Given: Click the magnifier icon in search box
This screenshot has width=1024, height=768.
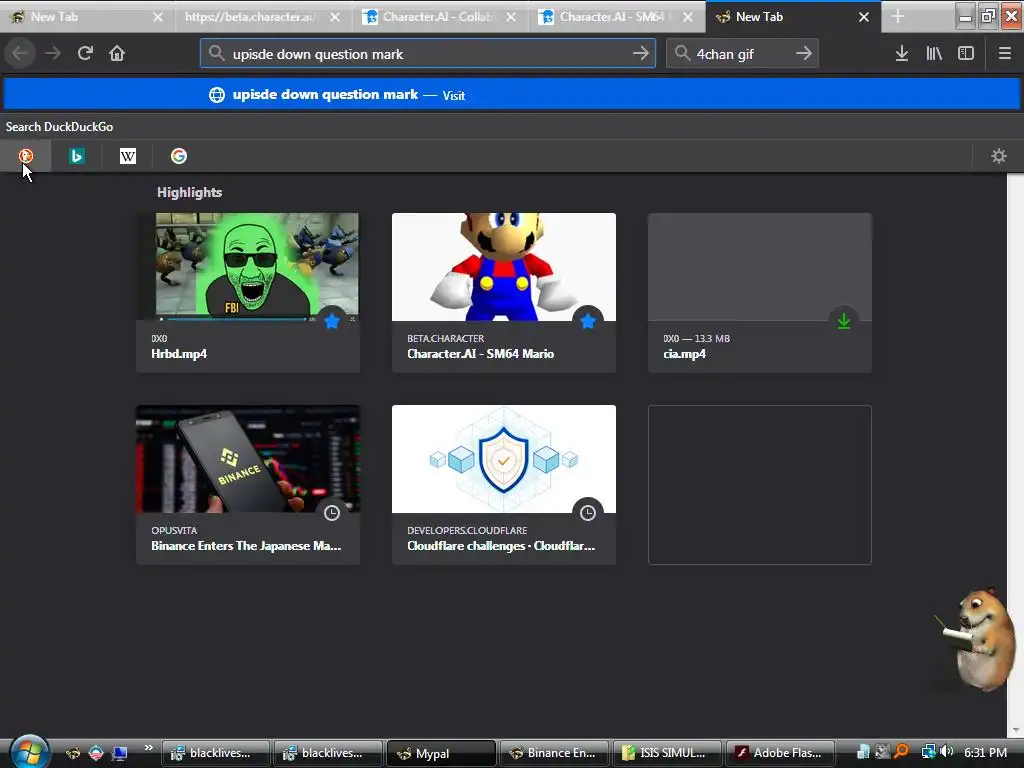Looking at the screenshot, I should click(x=682, y=53).
